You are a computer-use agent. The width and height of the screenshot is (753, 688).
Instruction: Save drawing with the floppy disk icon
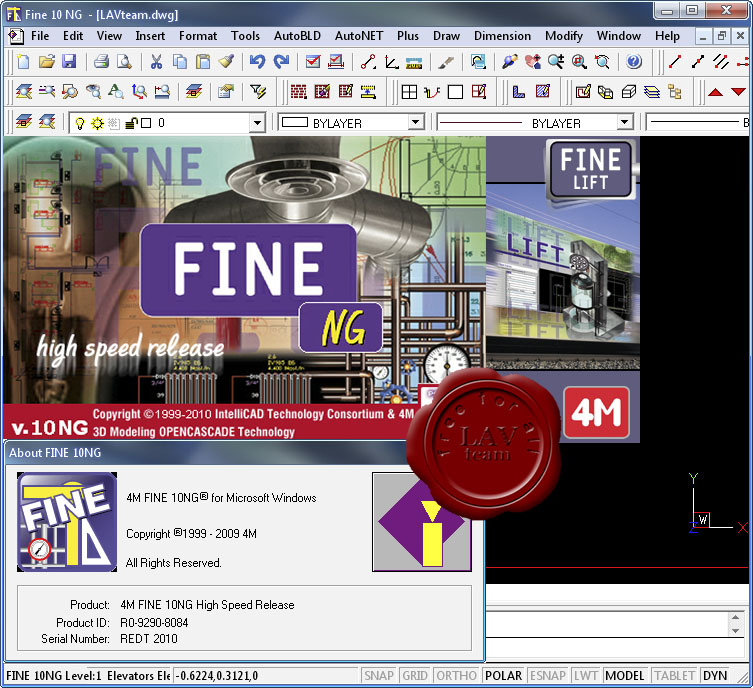click(69, 61)
